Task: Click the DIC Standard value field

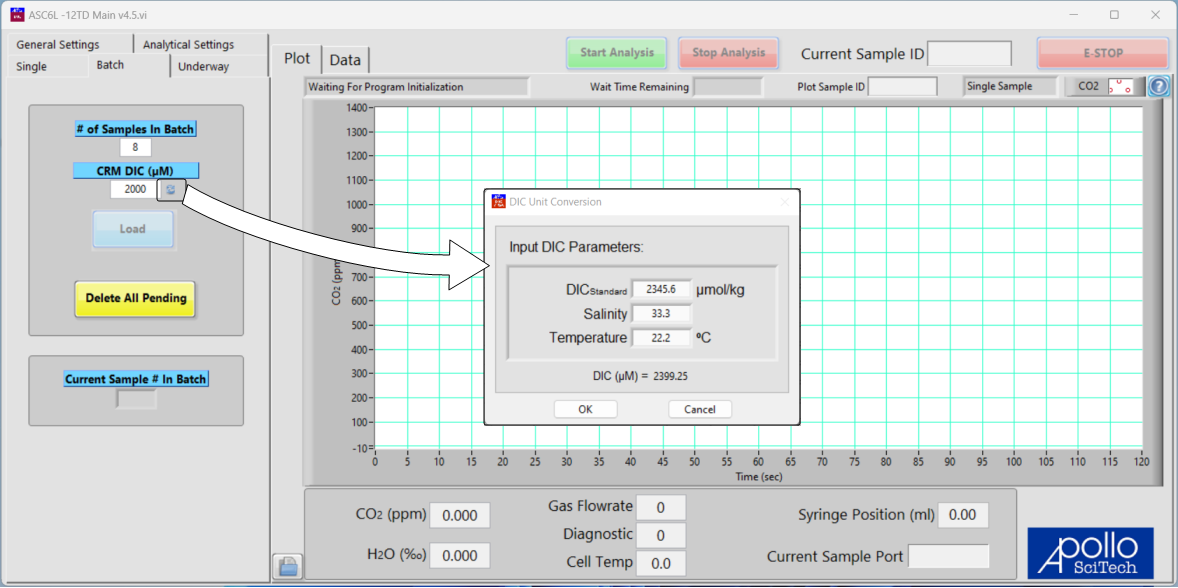Action: point(661,289)
